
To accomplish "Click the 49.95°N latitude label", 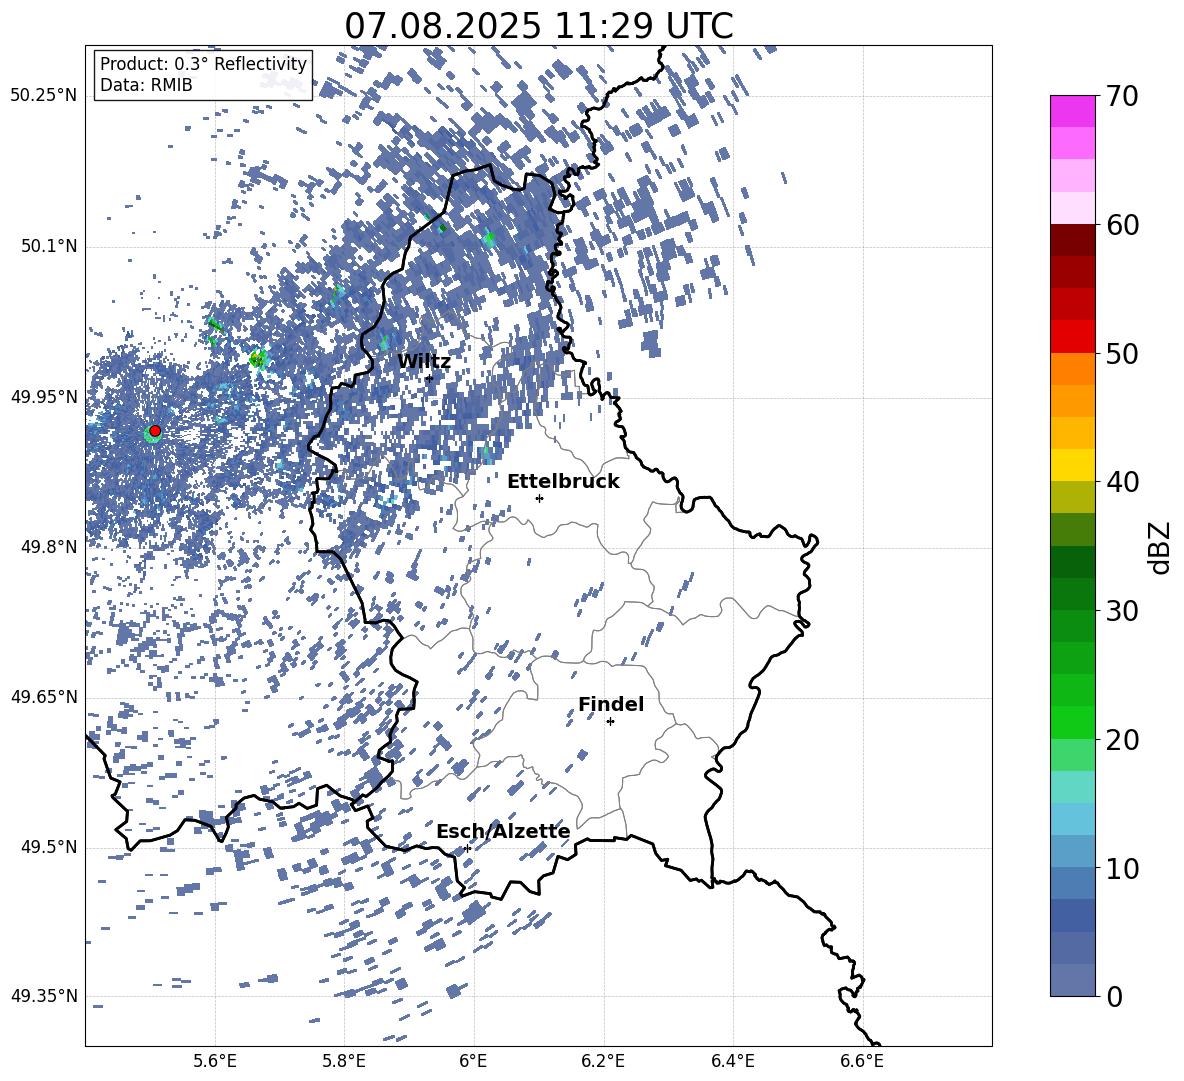I will point(44,397).
